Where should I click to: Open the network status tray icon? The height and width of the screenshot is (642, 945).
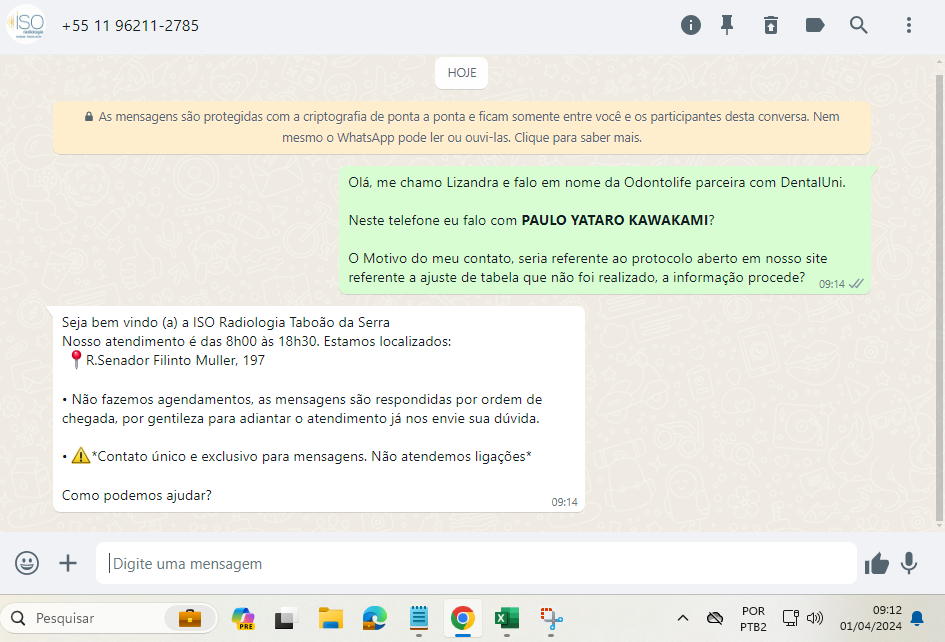click(x=790, y=618)
